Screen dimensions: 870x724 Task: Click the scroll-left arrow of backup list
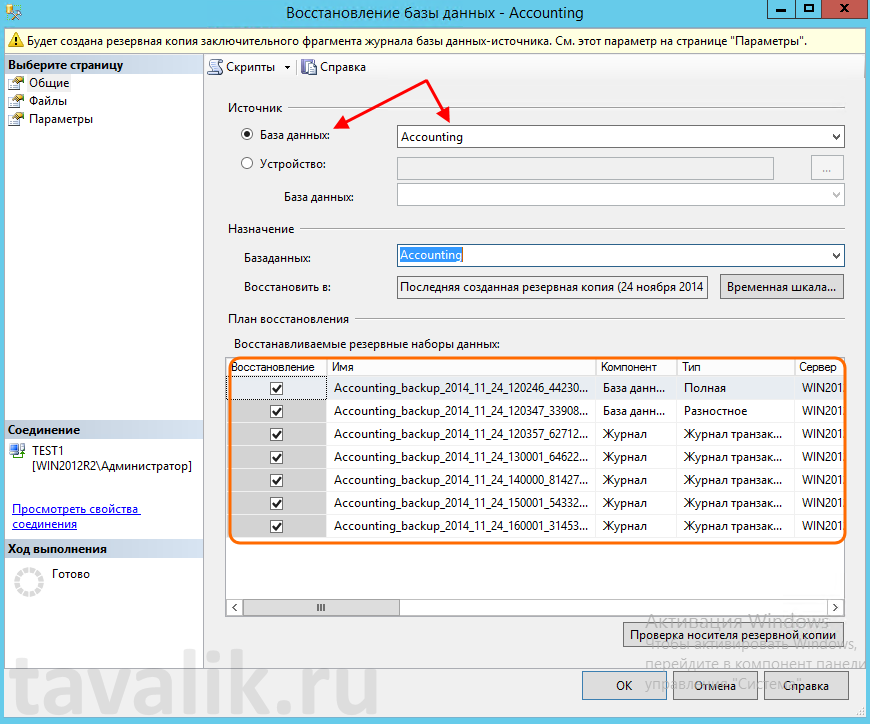[x=235, y=607]
